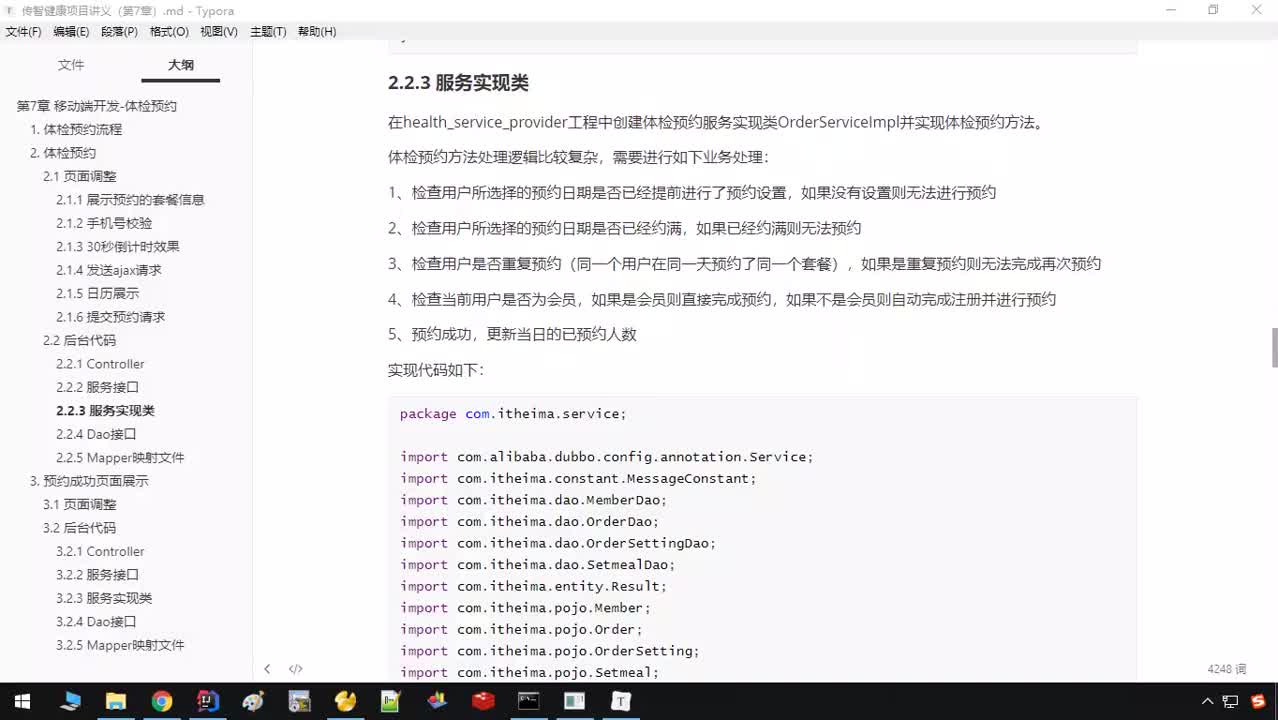Image resolution: width=1278 pixels, height=720 pixels.
Task: Jump to 3. 预约成功页面展示
Action: click(x=89, y=481)
